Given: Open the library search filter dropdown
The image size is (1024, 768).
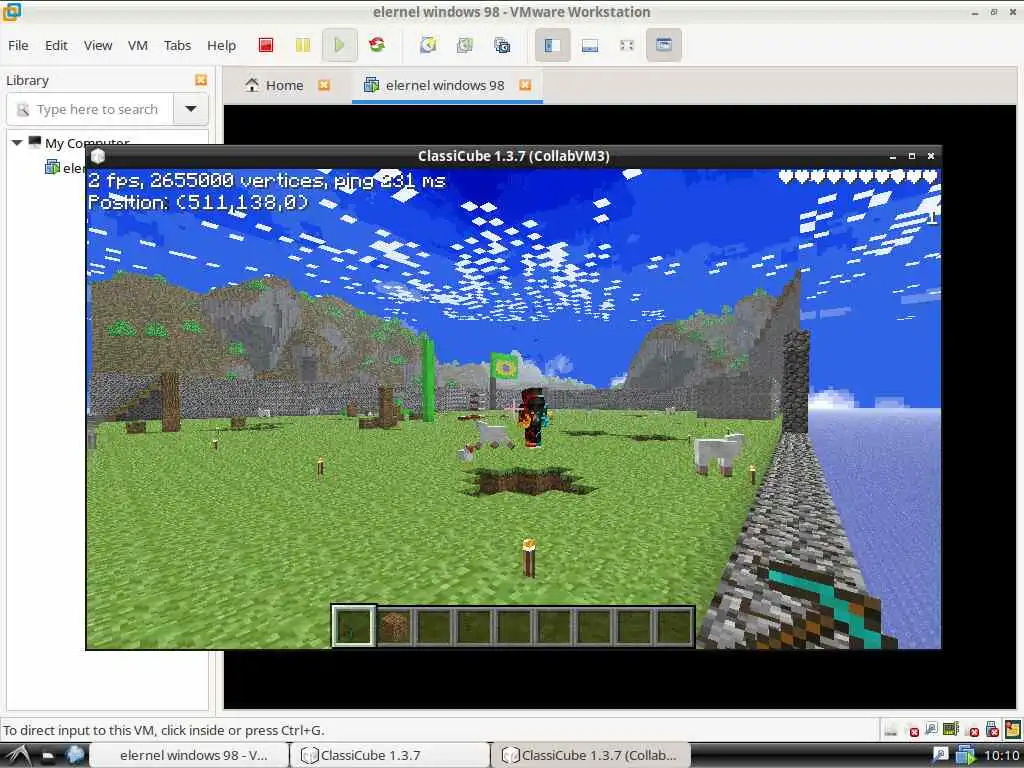Looking at the screenshot, I should (x=191, y=109).
